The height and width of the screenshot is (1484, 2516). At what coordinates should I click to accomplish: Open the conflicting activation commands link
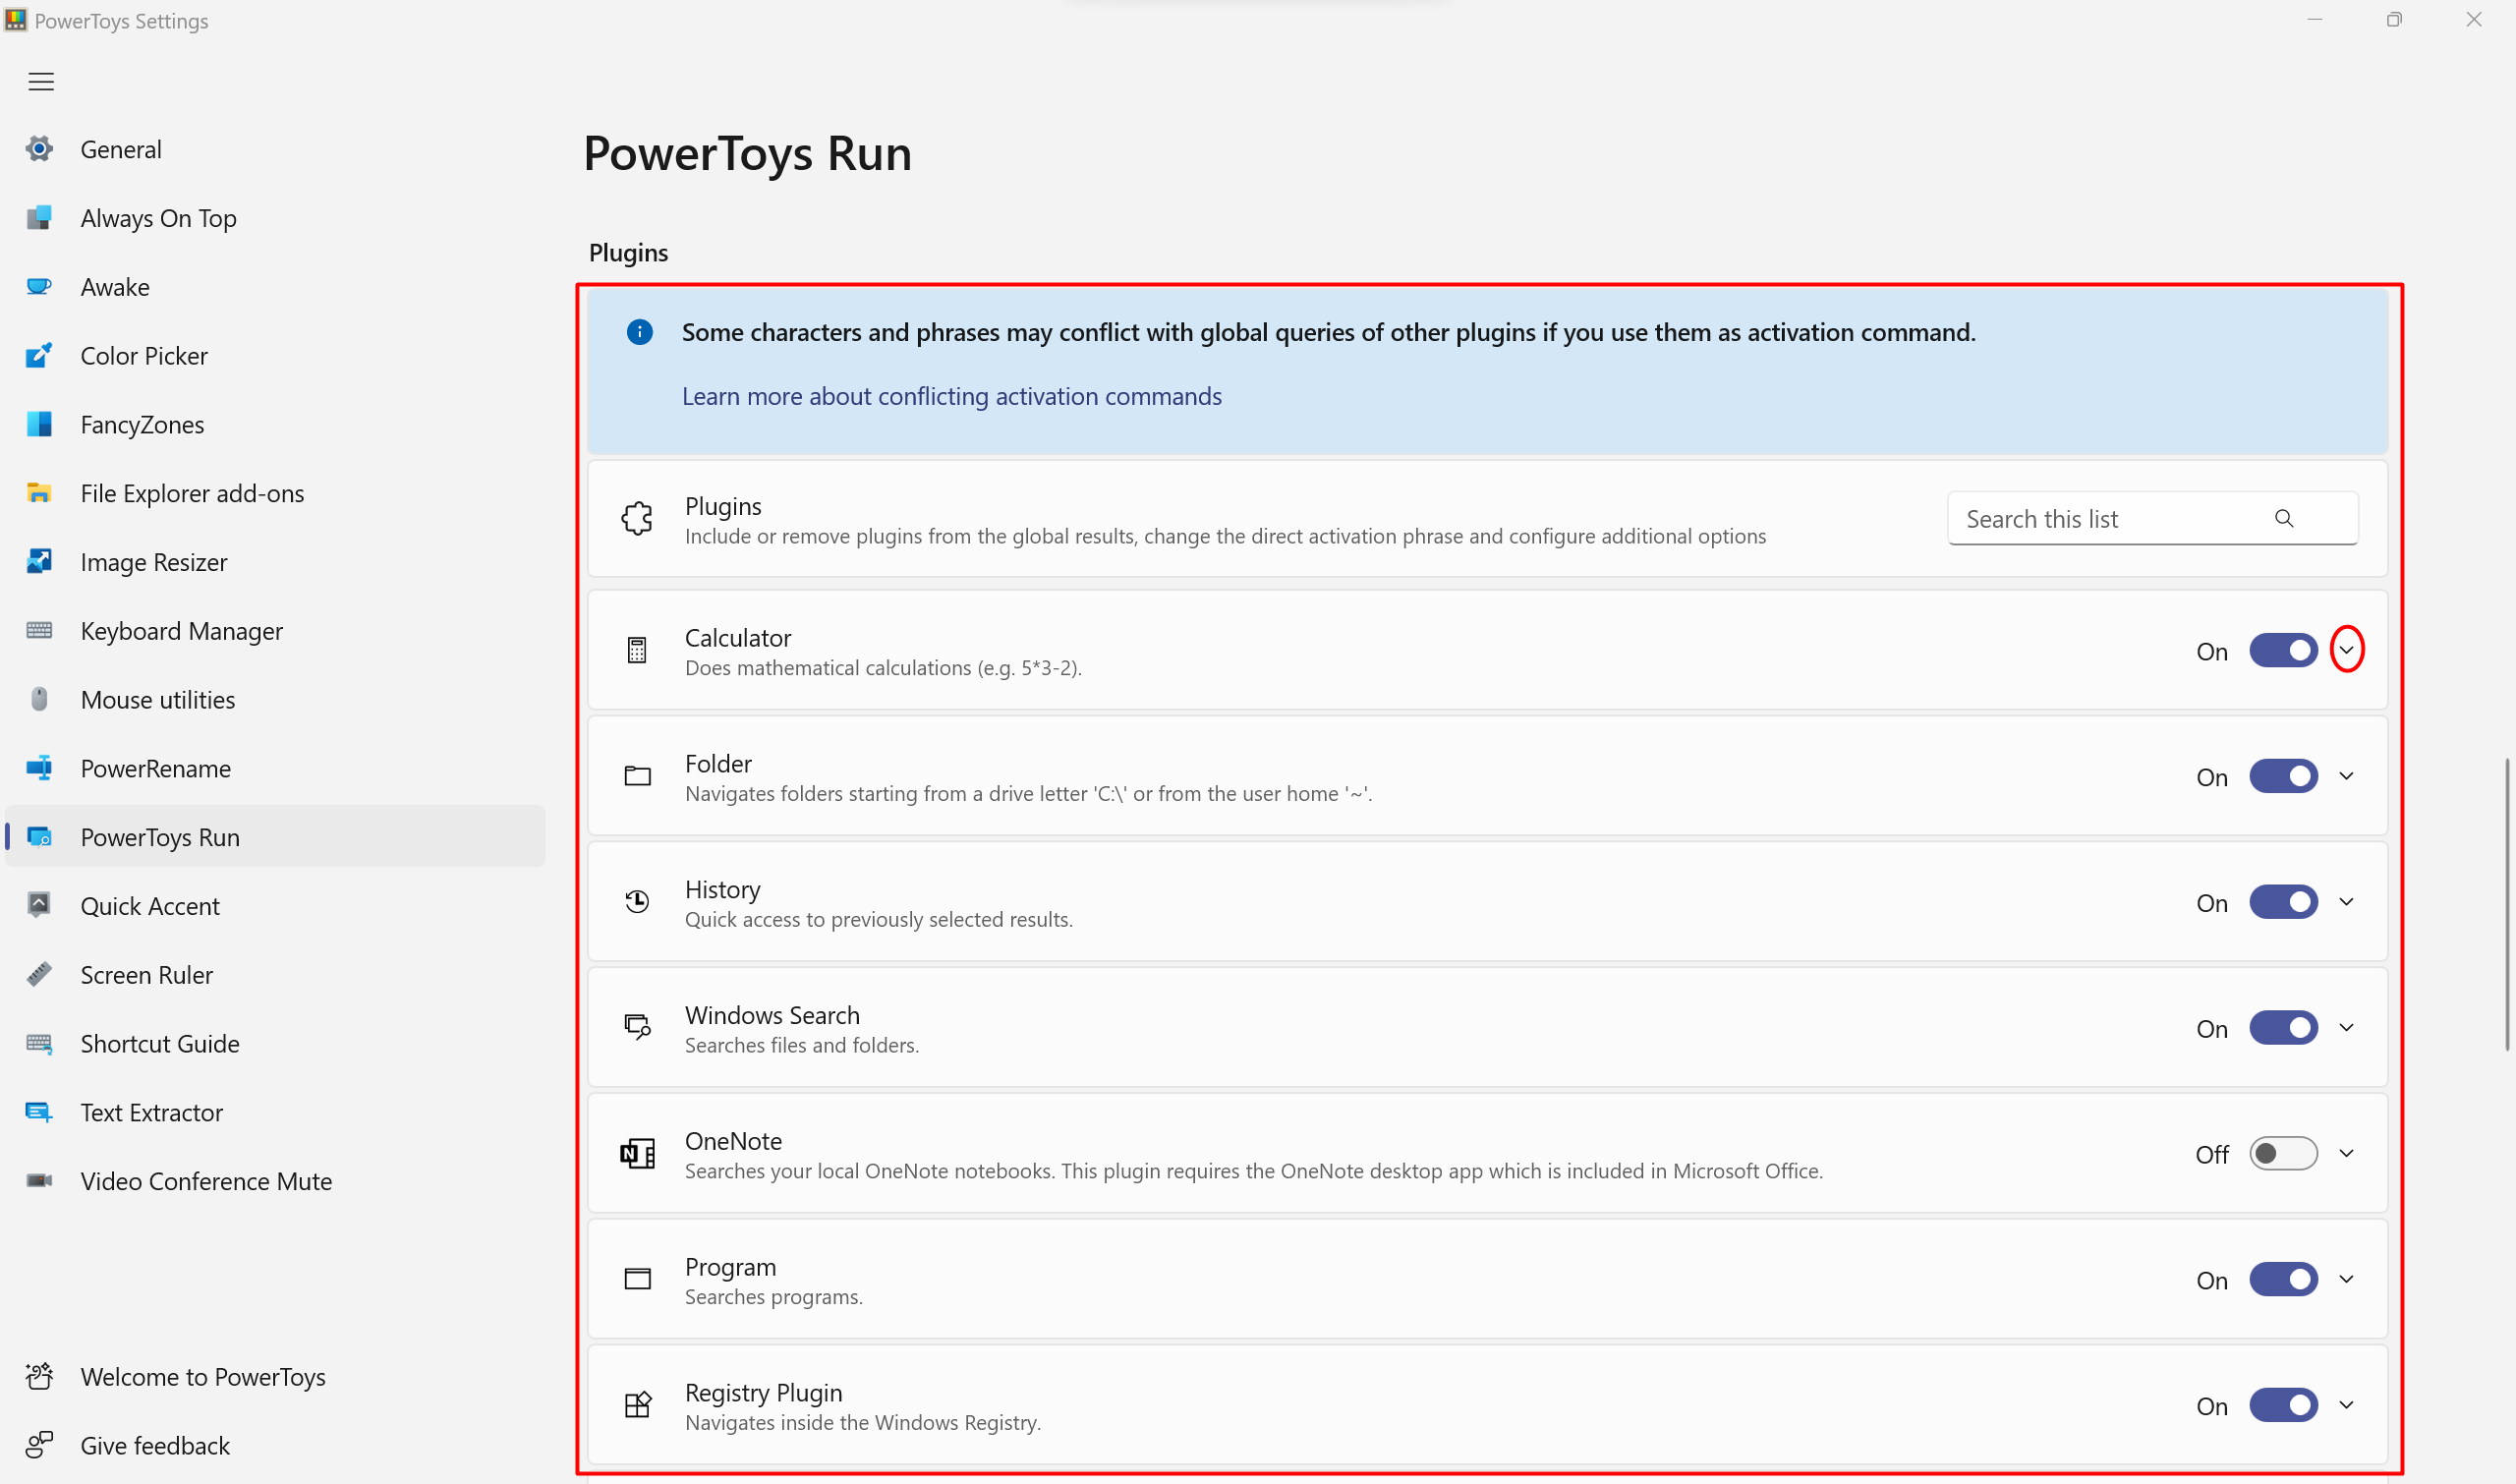(951, 396)
